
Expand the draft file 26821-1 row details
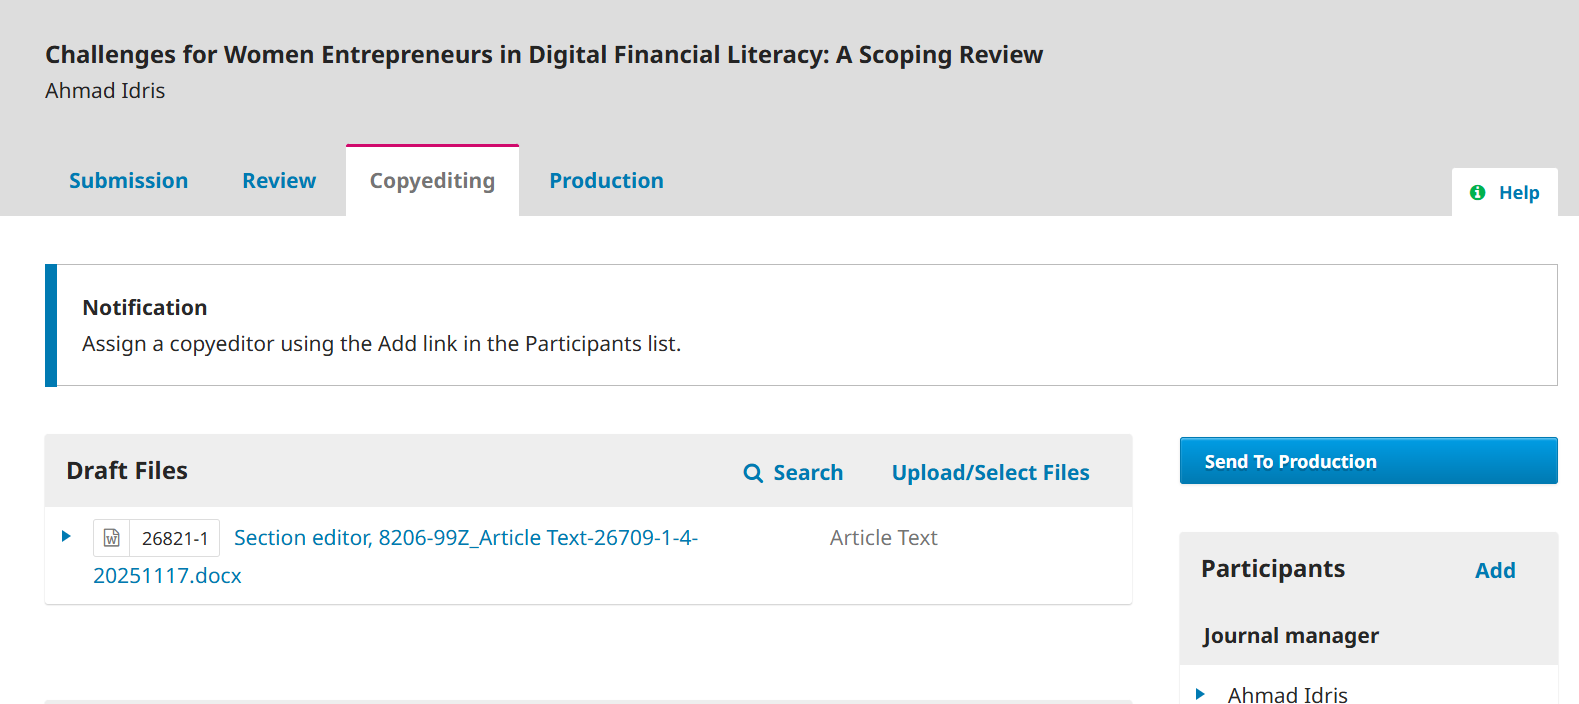coord(66,537)
